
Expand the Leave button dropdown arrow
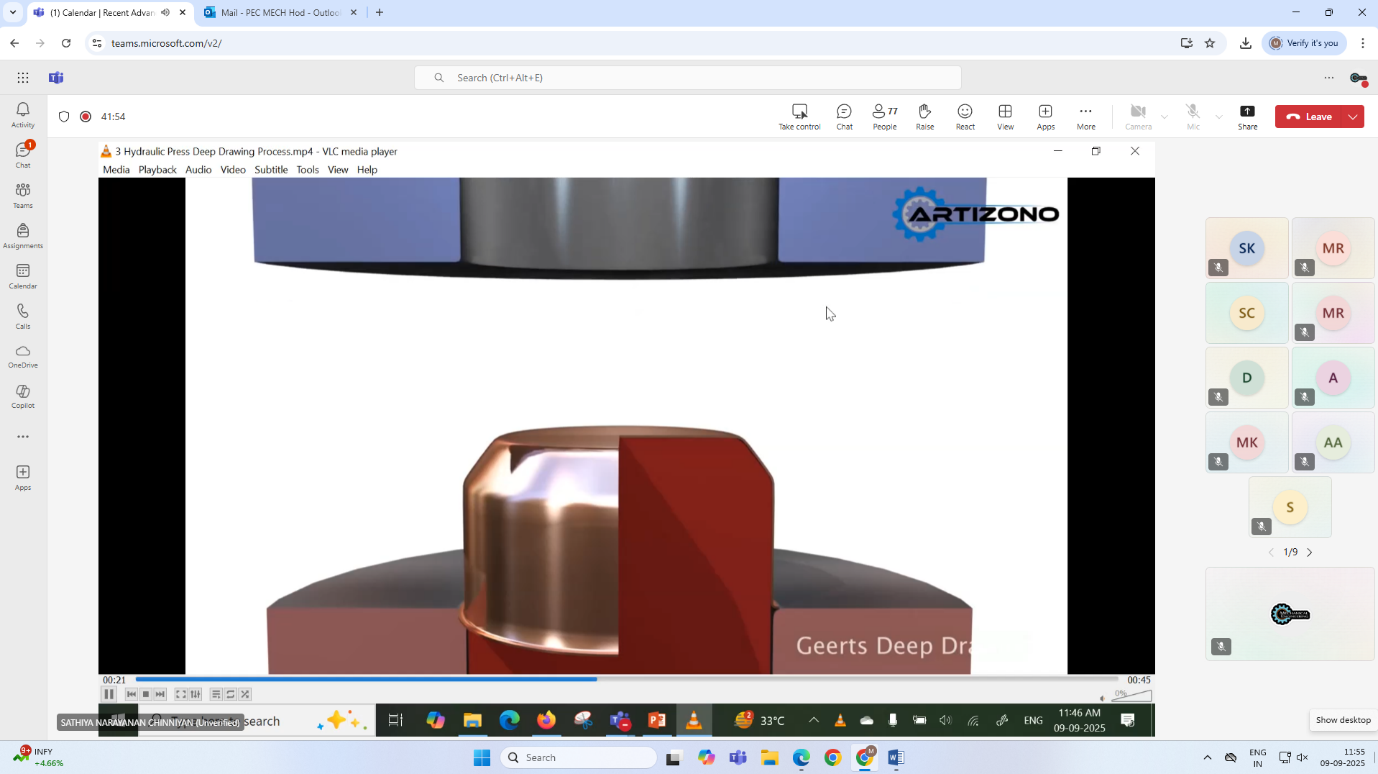1353,116
